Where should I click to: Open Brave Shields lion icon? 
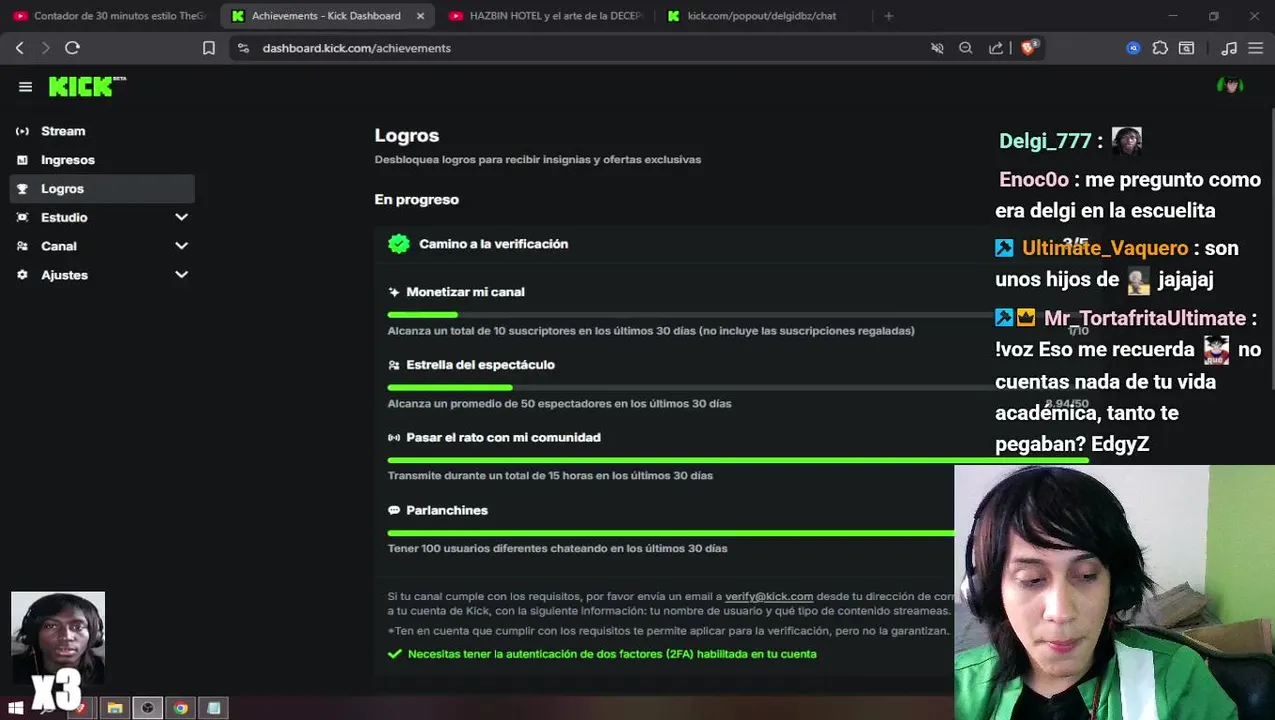pos(1029,47)
